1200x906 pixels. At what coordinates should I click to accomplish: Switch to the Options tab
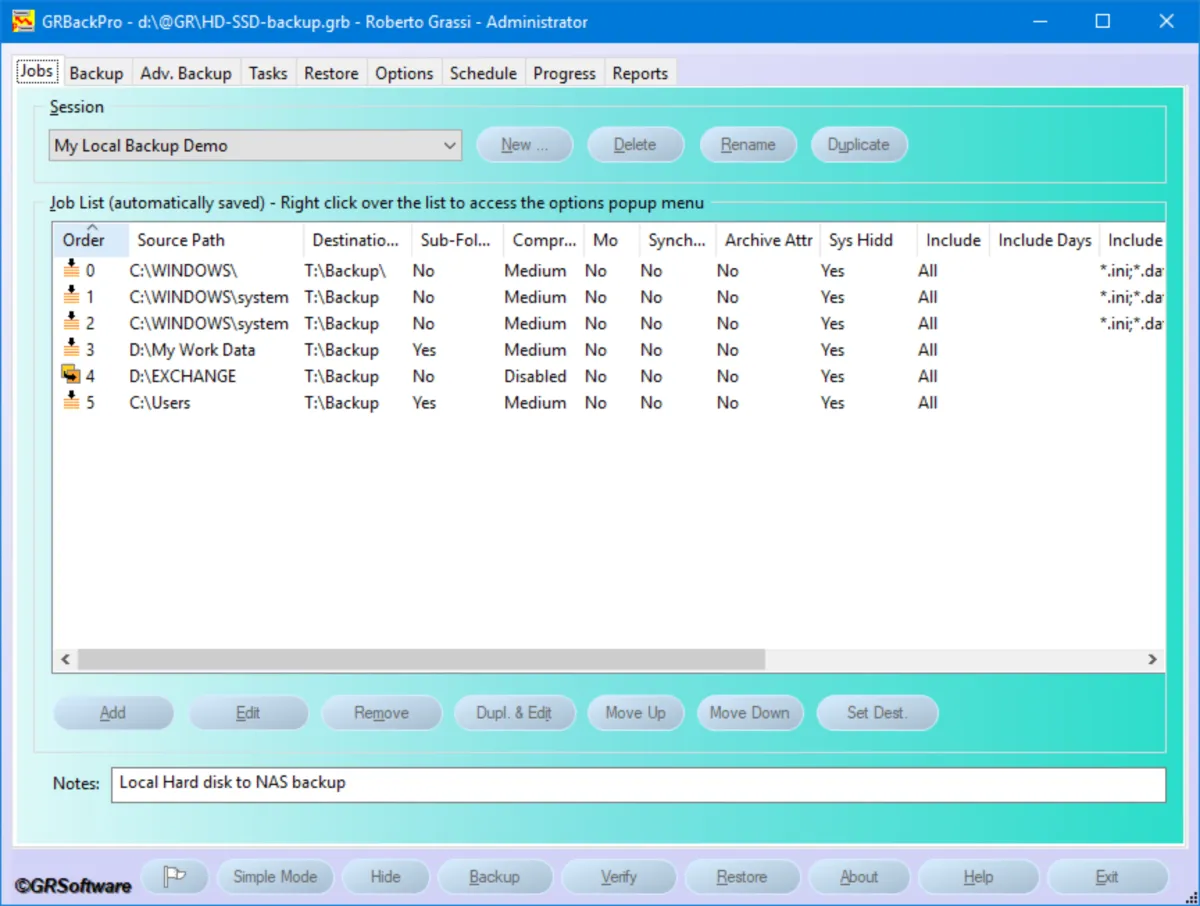click(x=404, y=73)
